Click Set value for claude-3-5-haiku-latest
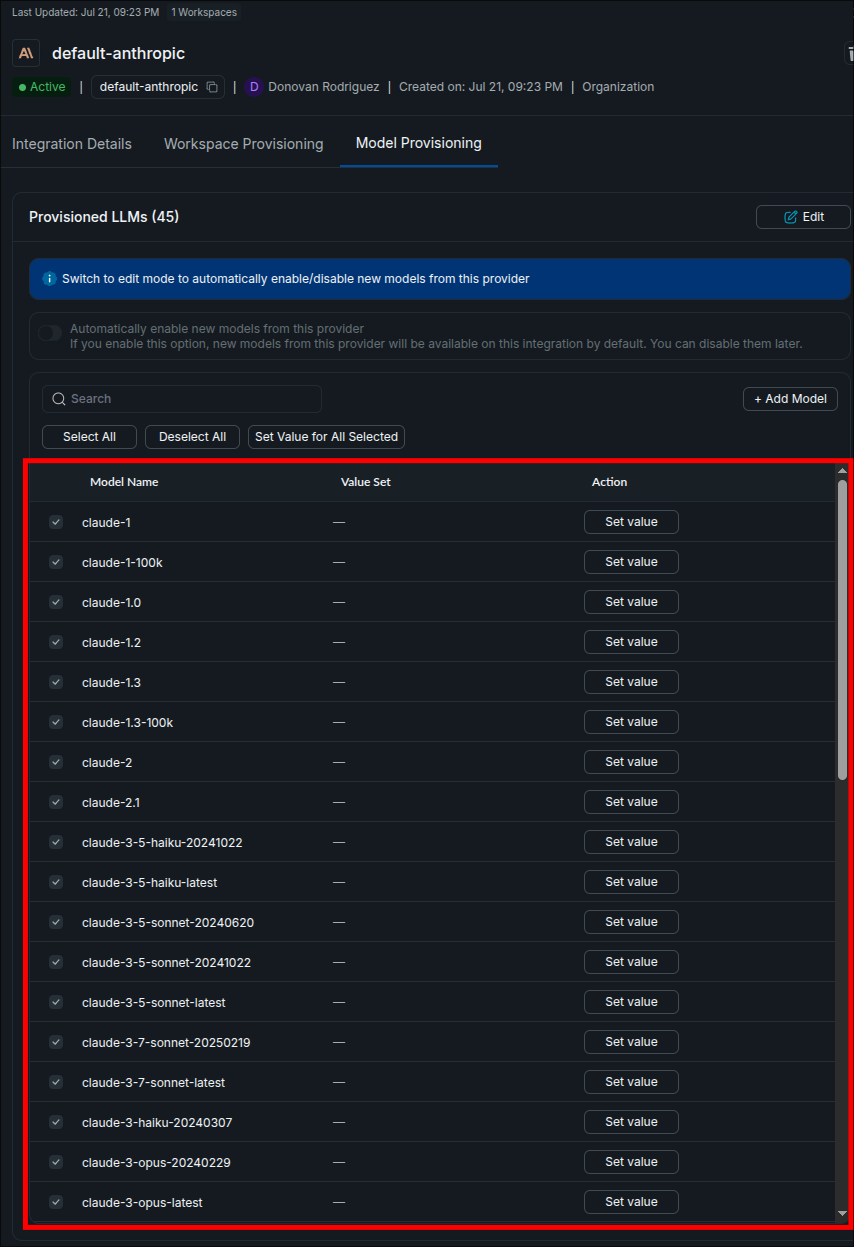 click(x=631, y=882)
